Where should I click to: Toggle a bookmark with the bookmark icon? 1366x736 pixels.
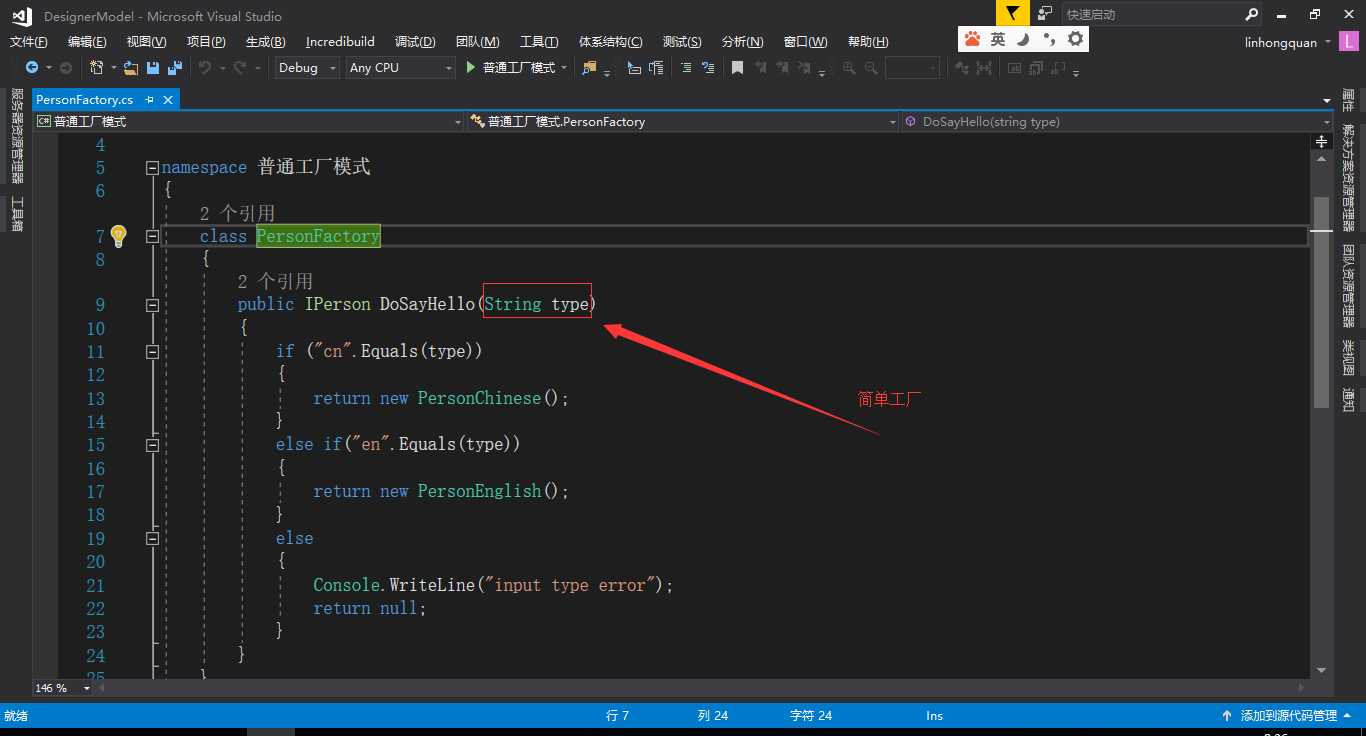point(737,67)
